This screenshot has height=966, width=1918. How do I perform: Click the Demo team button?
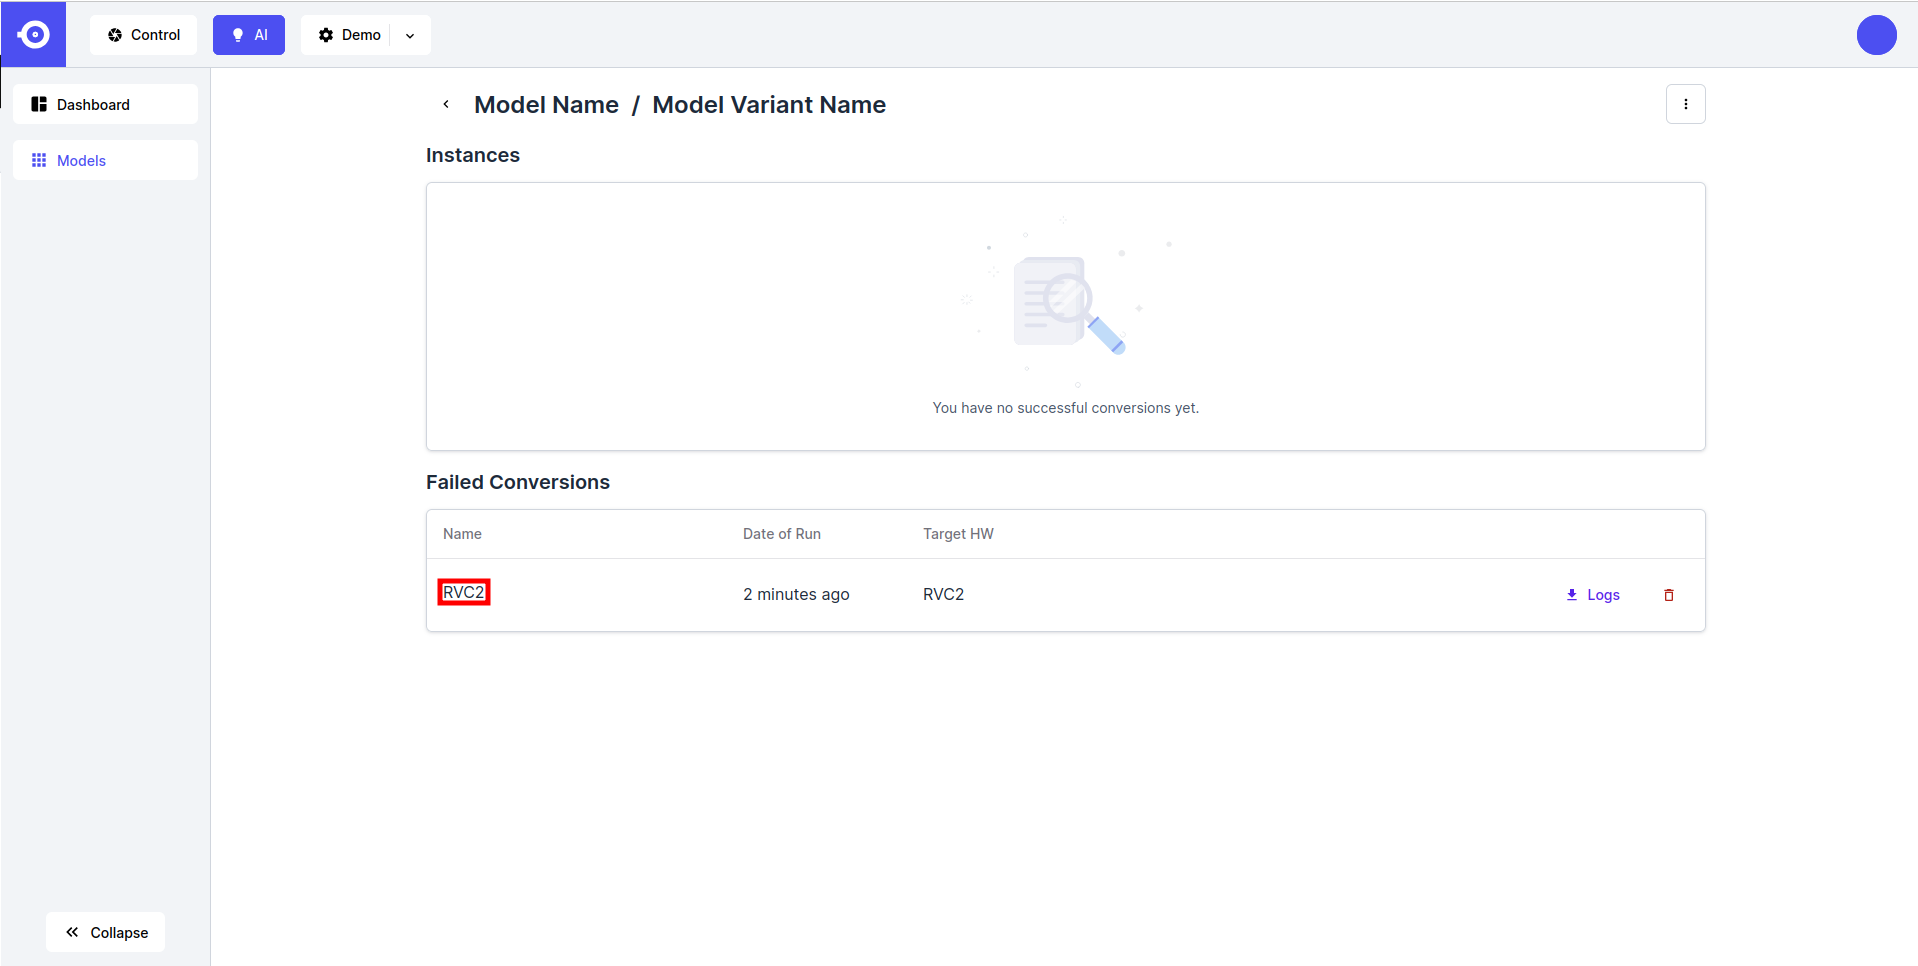click(x=350, y=35)
